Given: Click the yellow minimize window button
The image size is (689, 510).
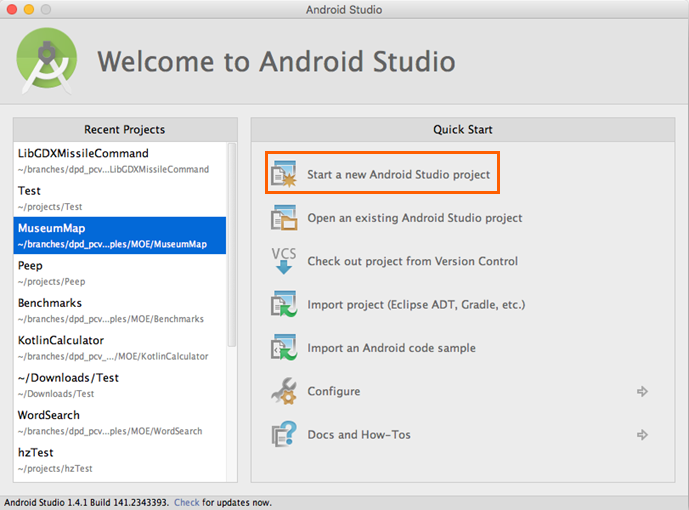Looking at the screenshot, I should click(x=29, y=9).
